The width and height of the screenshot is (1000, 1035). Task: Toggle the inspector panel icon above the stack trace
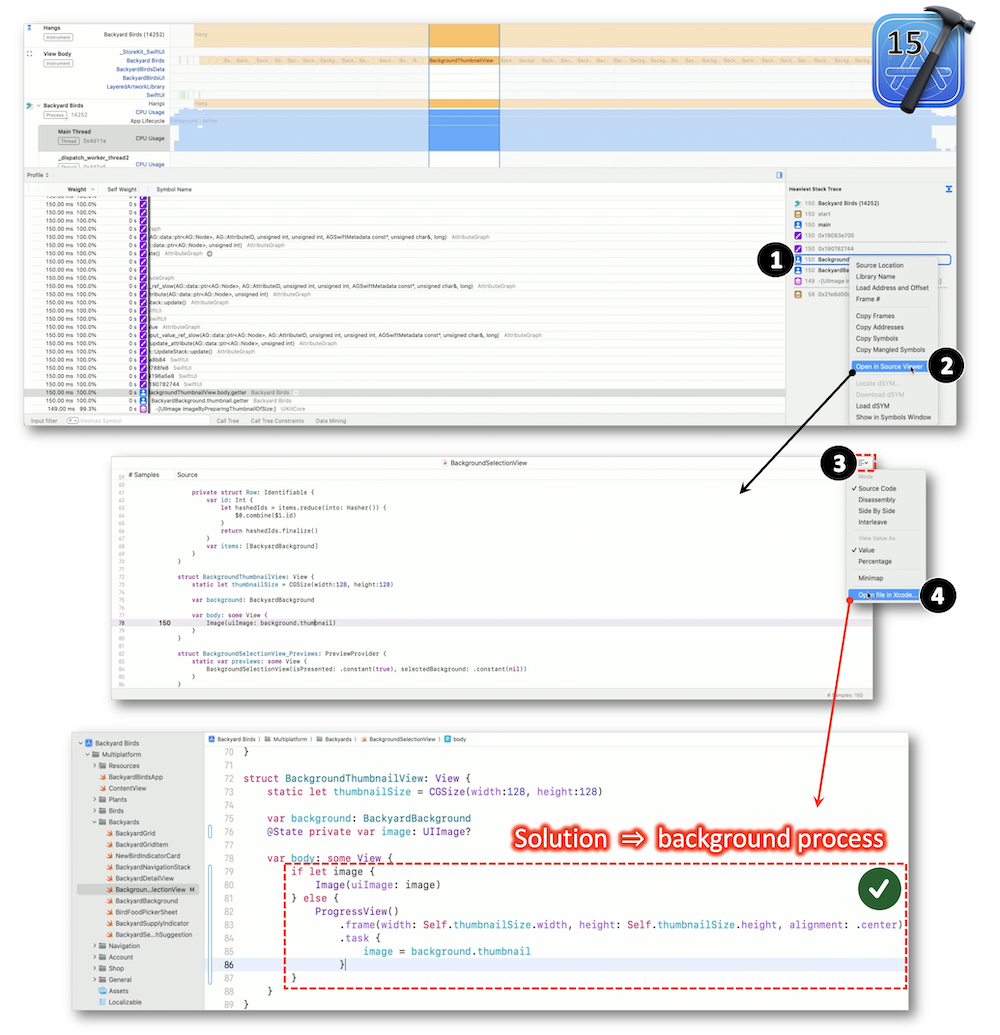779,175
